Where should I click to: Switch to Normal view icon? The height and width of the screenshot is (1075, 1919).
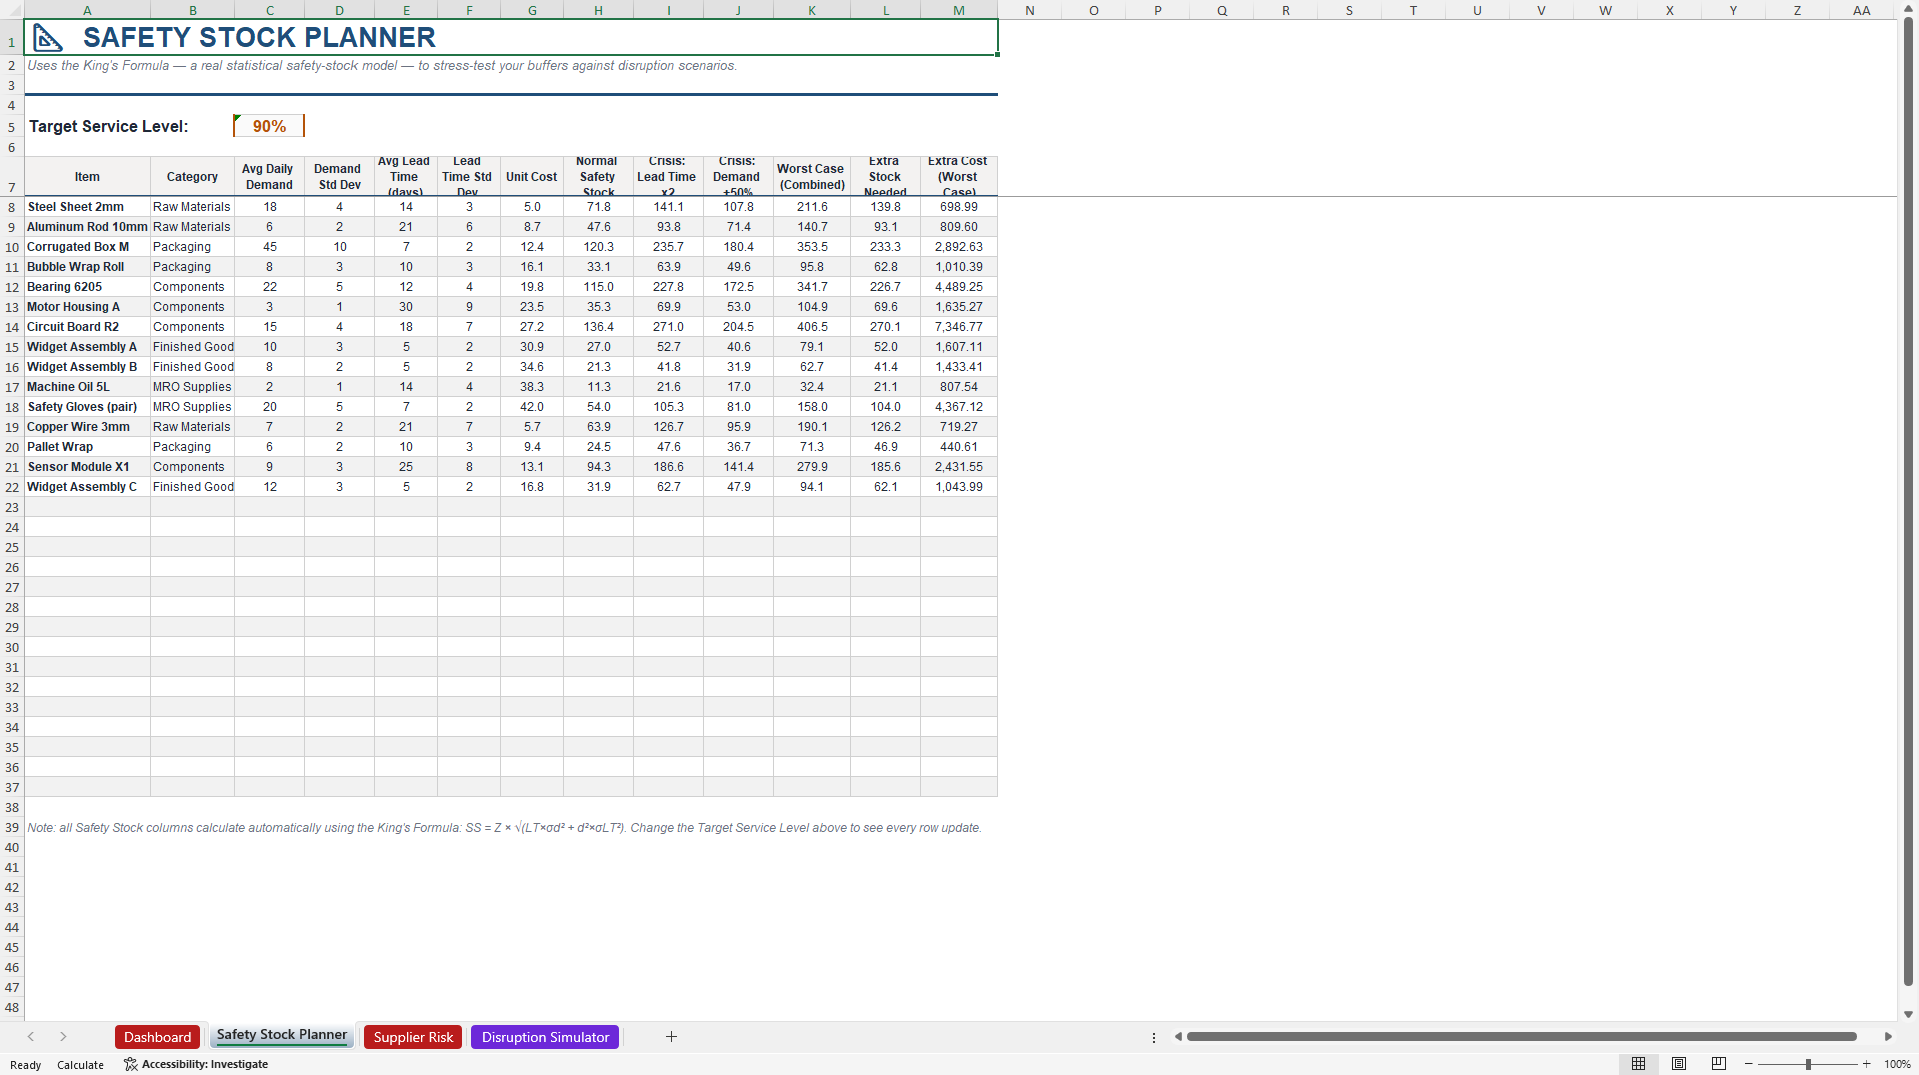[x=1638, y=1064]
